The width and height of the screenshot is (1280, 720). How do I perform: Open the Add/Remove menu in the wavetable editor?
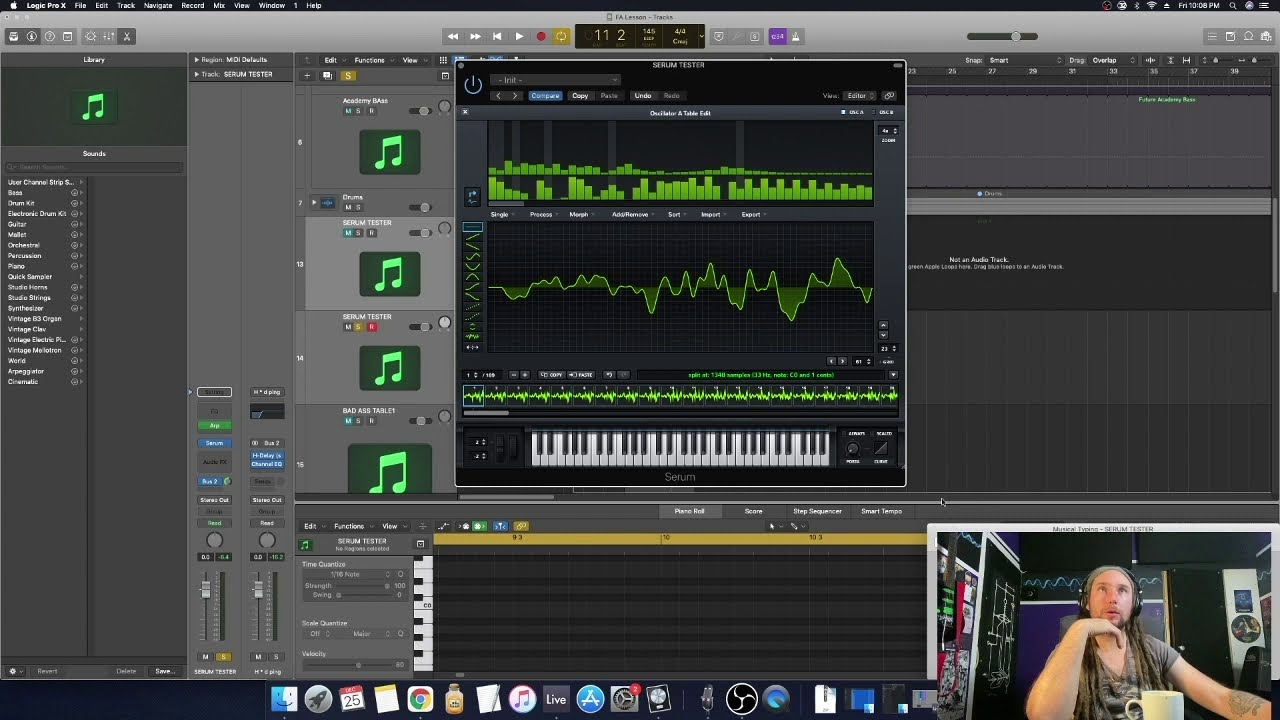pyautogui.click(x=631, y=214)
